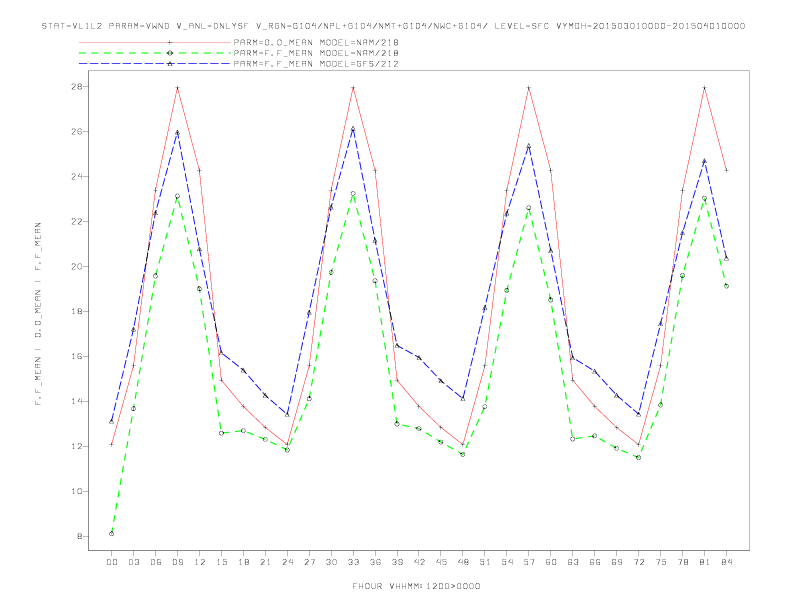Screen dimensions: 792x612
Task: Click x-axis forecast hour label 21
Action: [265, 562]
